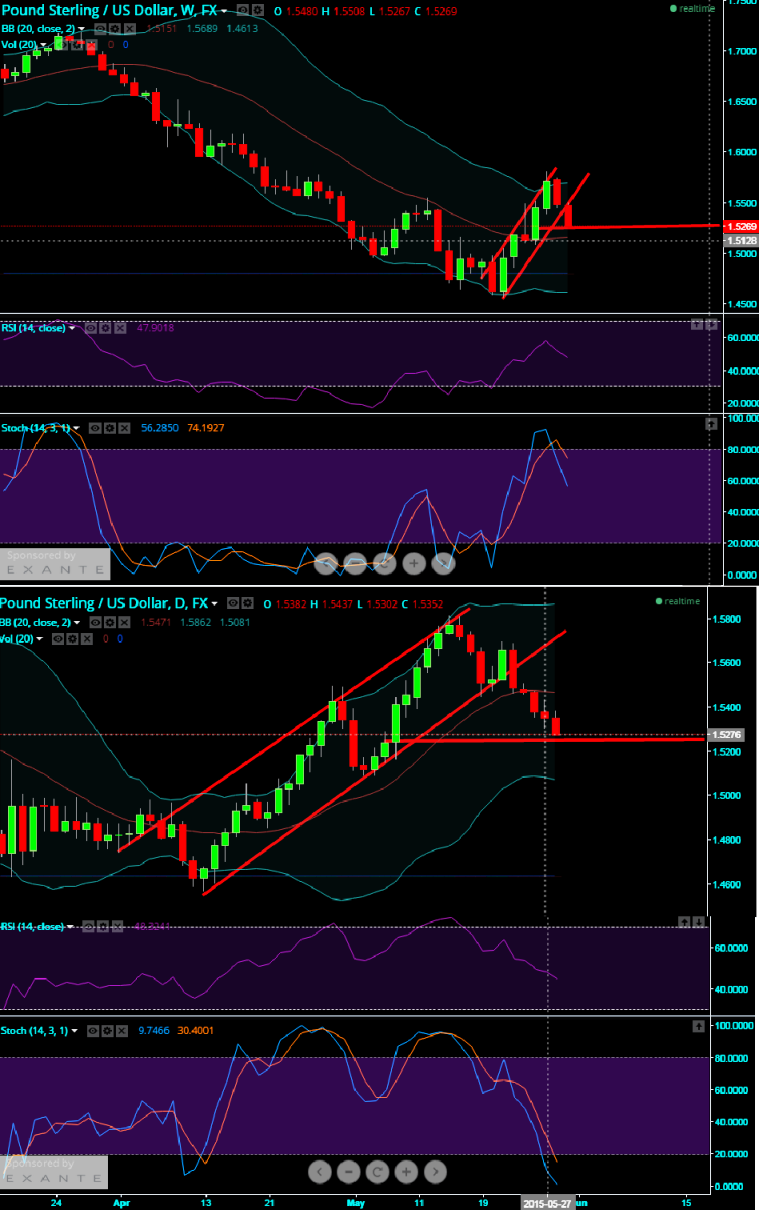
Task: Move weekly Stoch pane up arrow
Action: click(711, 424)
